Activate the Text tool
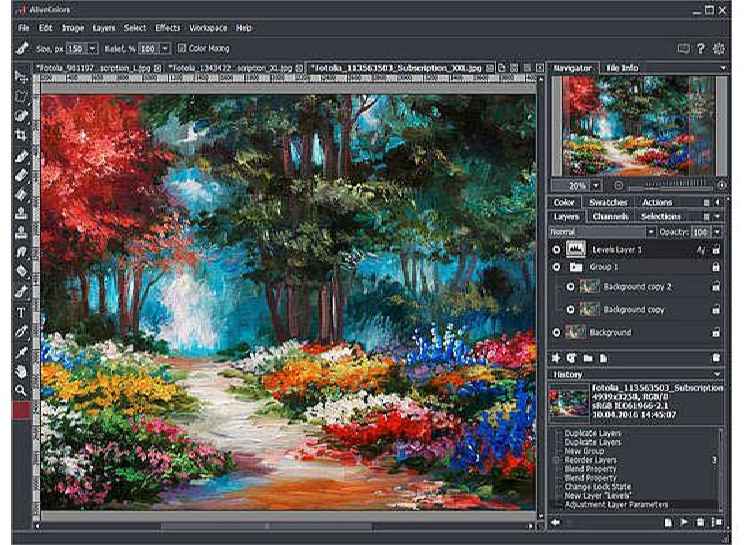Screen dimensions: 749x545 click(21, 311)
